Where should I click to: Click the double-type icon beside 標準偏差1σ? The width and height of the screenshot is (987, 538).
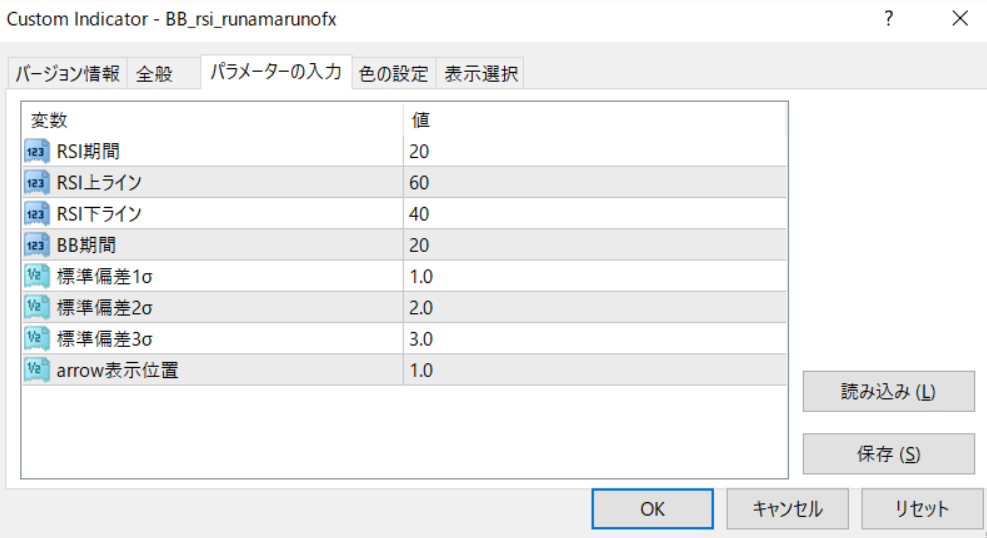pyautogui.click(x=37, y=277)
